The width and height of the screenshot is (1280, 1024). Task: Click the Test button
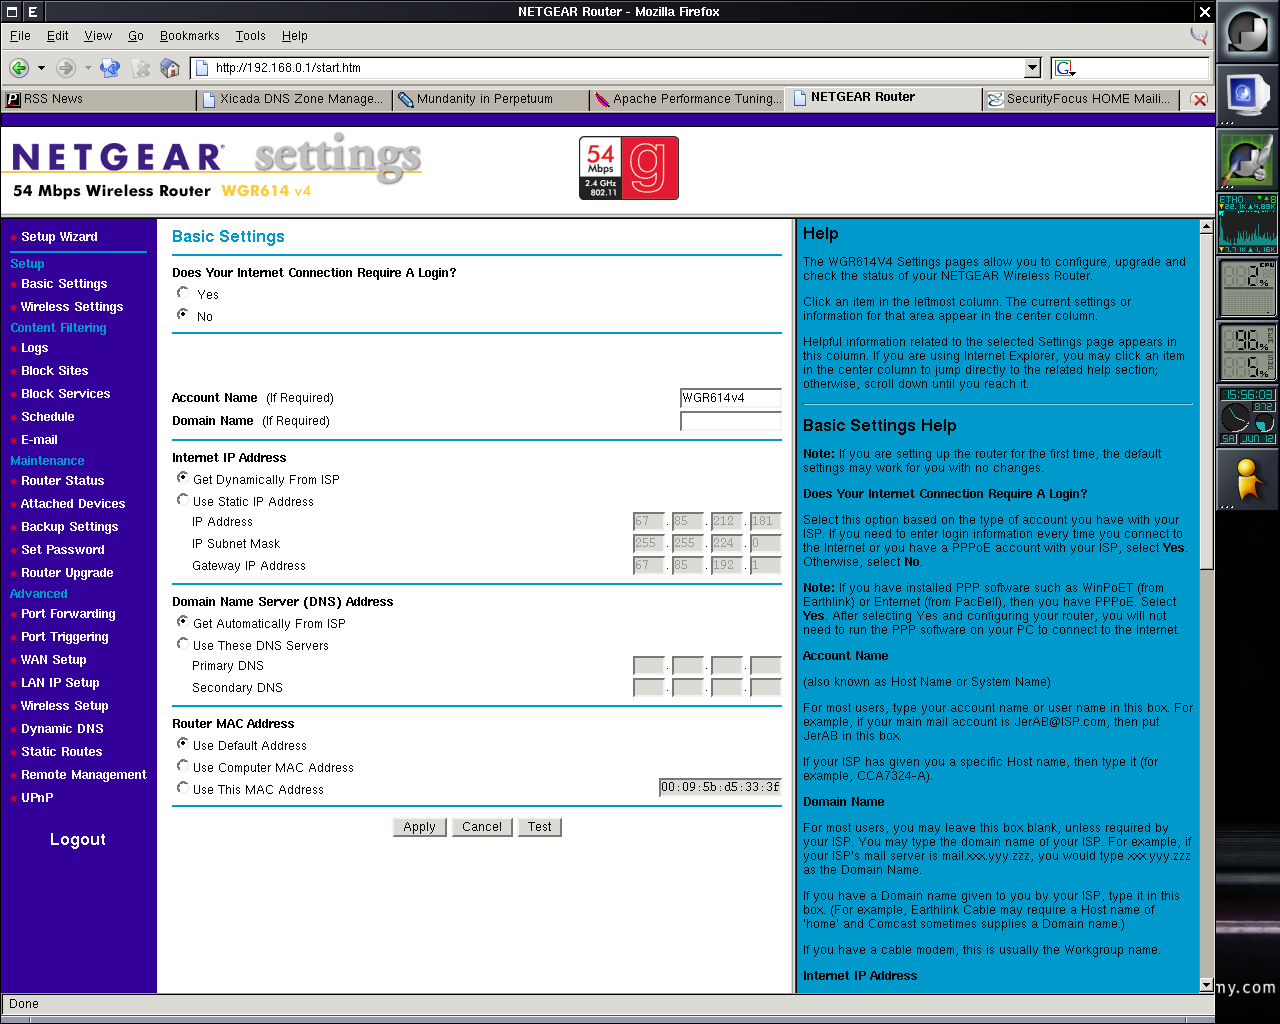point(540,827)
